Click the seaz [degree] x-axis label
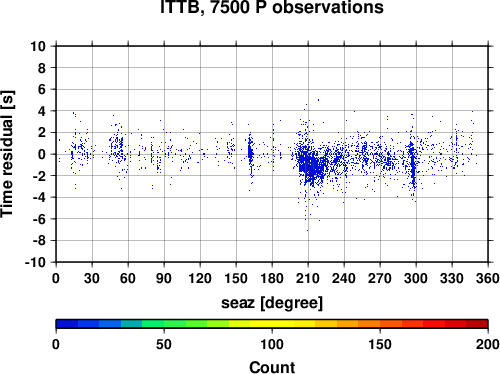The width and height of the screenshot is (500, 374). pyautogui.click(x=272, y=303)
